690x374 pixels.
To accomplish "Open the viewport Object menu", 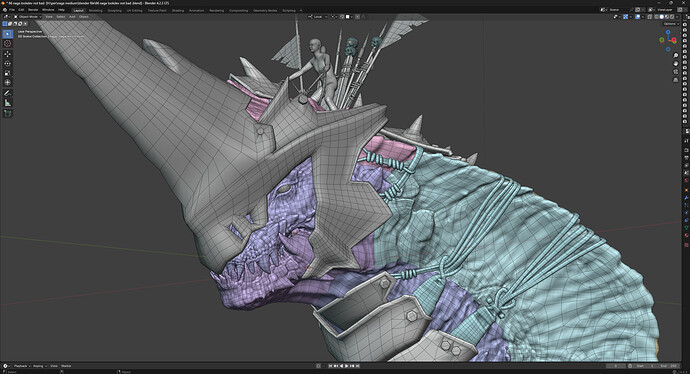I will click(84, 17).
